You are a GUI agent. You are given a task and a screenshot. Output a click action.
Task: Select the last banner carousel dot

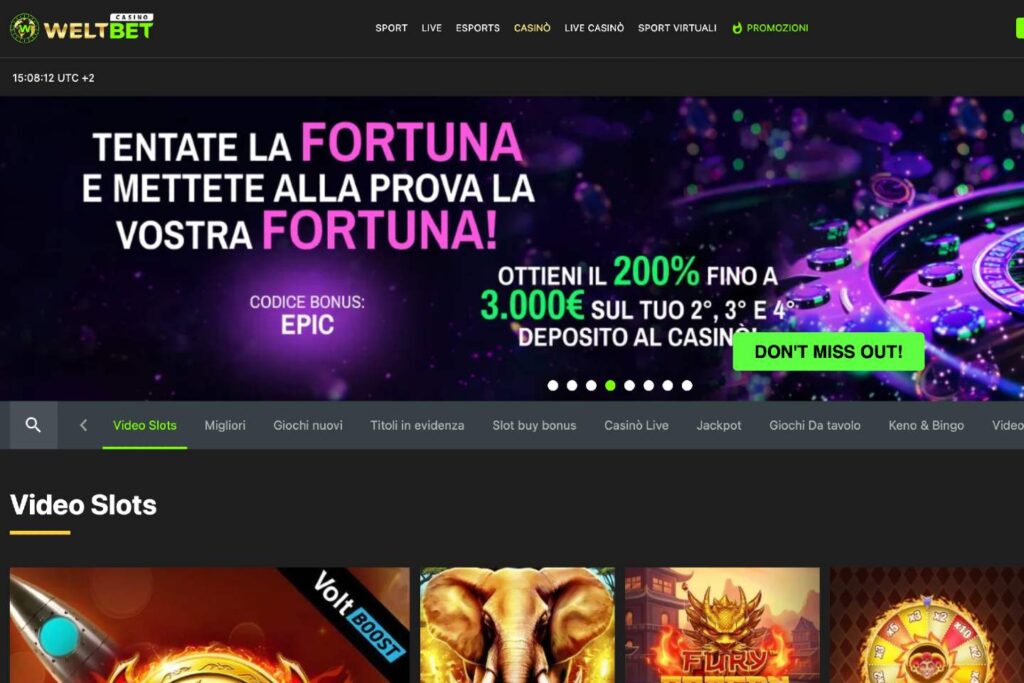[x=687, y=385]
